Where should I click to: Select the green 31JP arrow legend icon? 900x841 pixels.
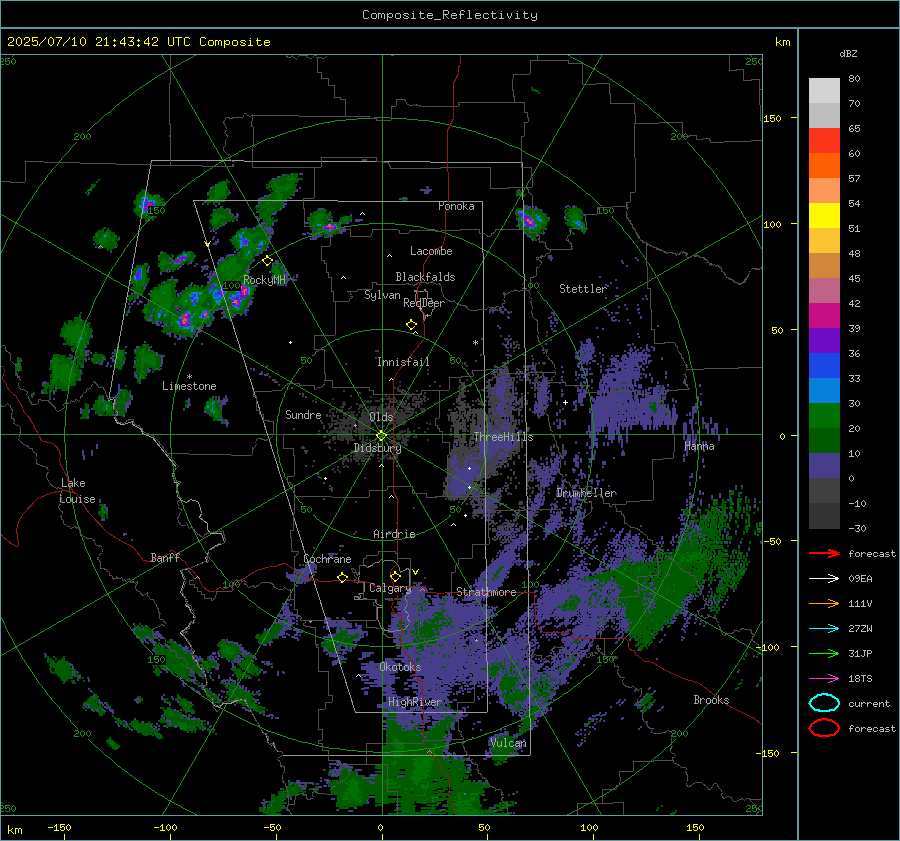[x=824, y=653]
